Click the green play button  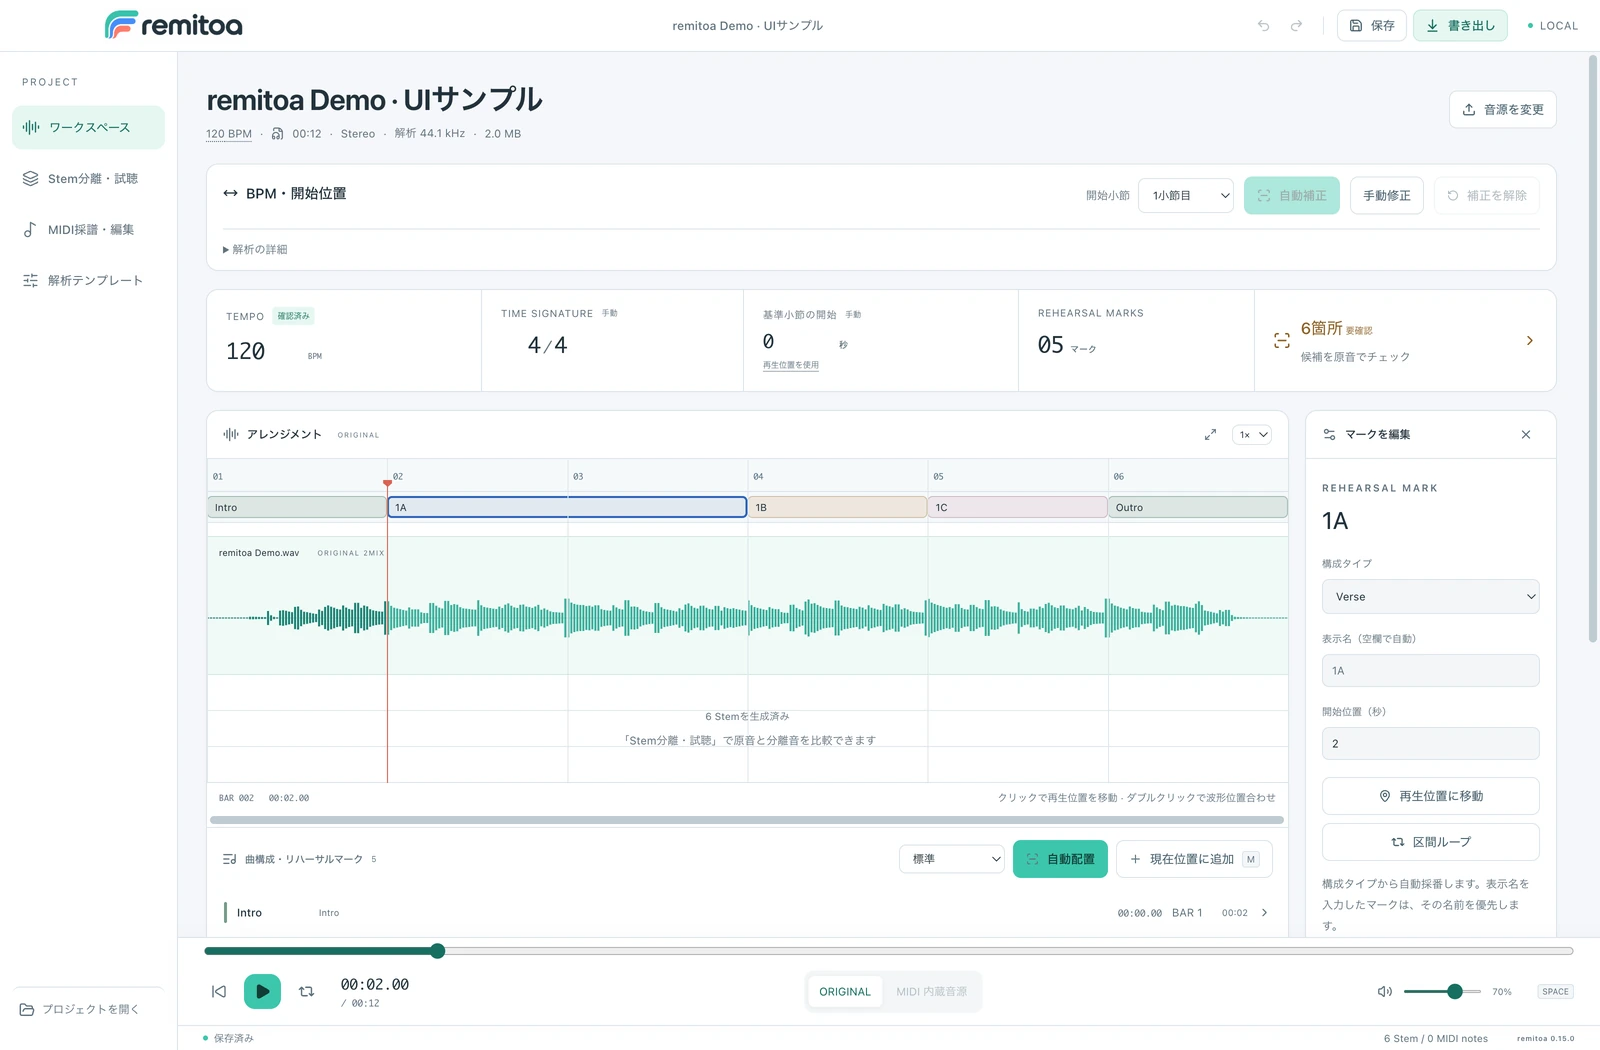[262, 992]
